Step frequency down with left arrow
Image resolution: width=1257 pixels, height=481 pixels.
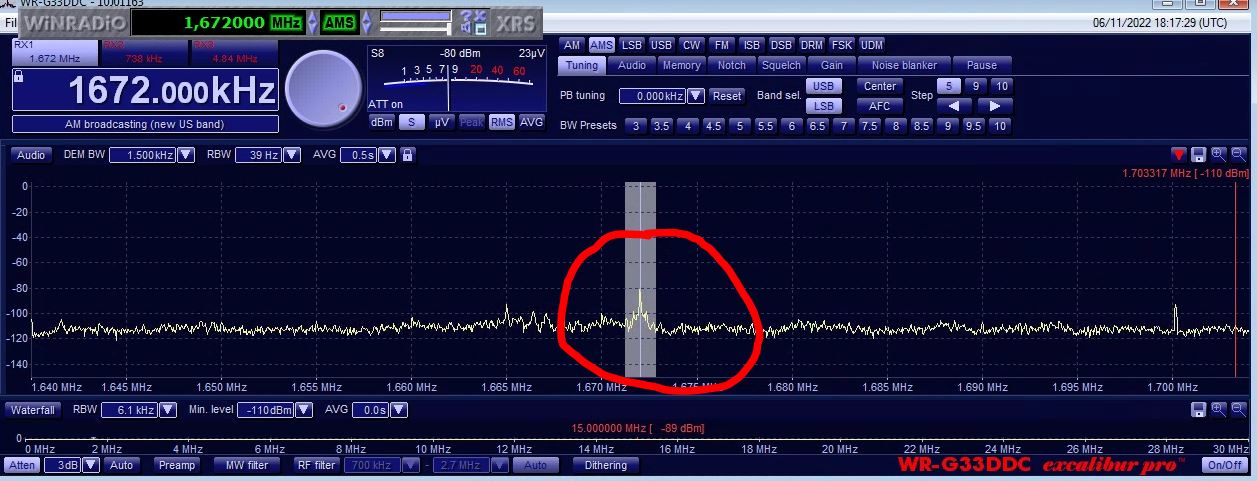(954, 105)
